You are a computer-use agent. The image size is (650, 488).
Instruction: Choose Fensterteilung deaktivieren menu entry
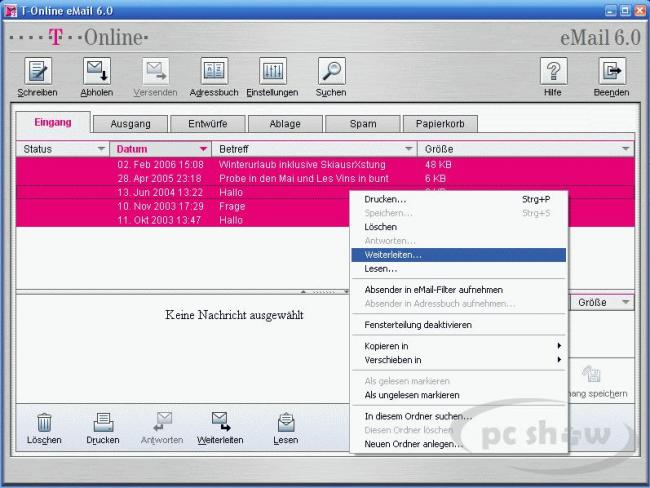[458, 325]
